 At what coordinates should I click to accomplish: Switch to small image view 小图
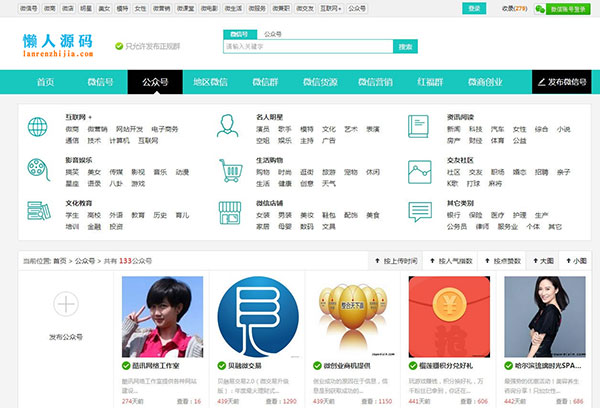tap(576, 261)
